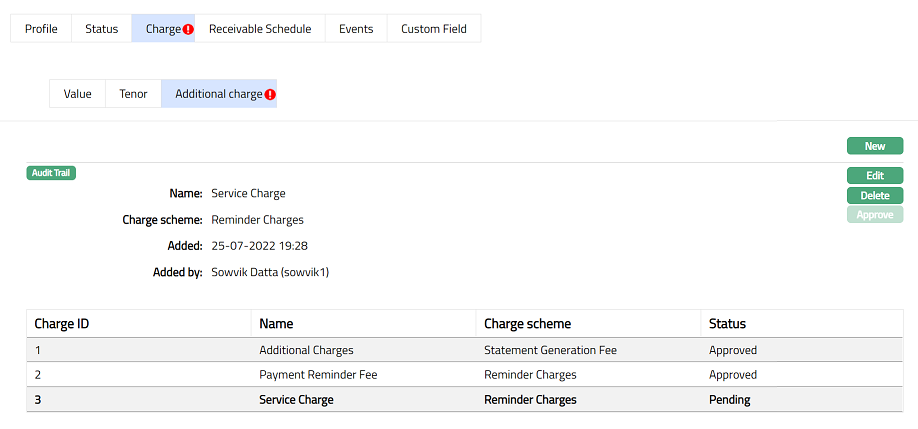Go to the Events tab
The image size is (918, 429).
click(356, 29)
